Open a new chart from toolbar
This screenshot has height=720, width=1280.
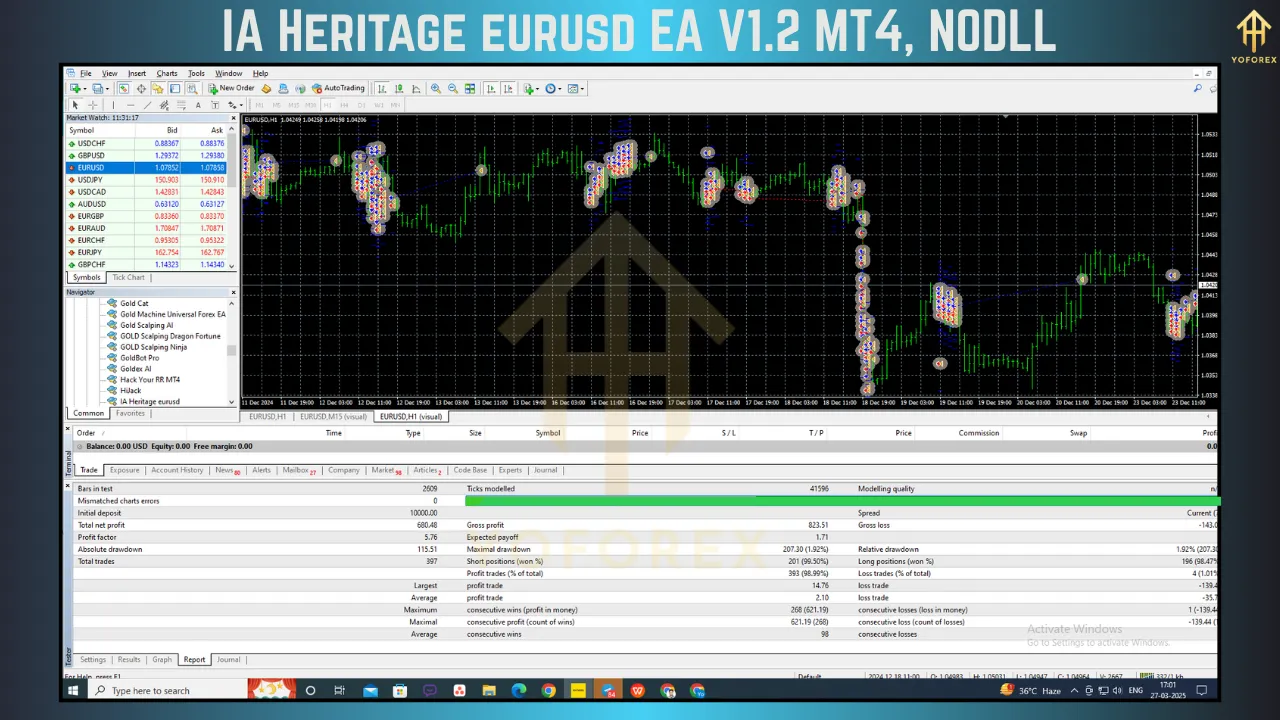tap(76, 88)
